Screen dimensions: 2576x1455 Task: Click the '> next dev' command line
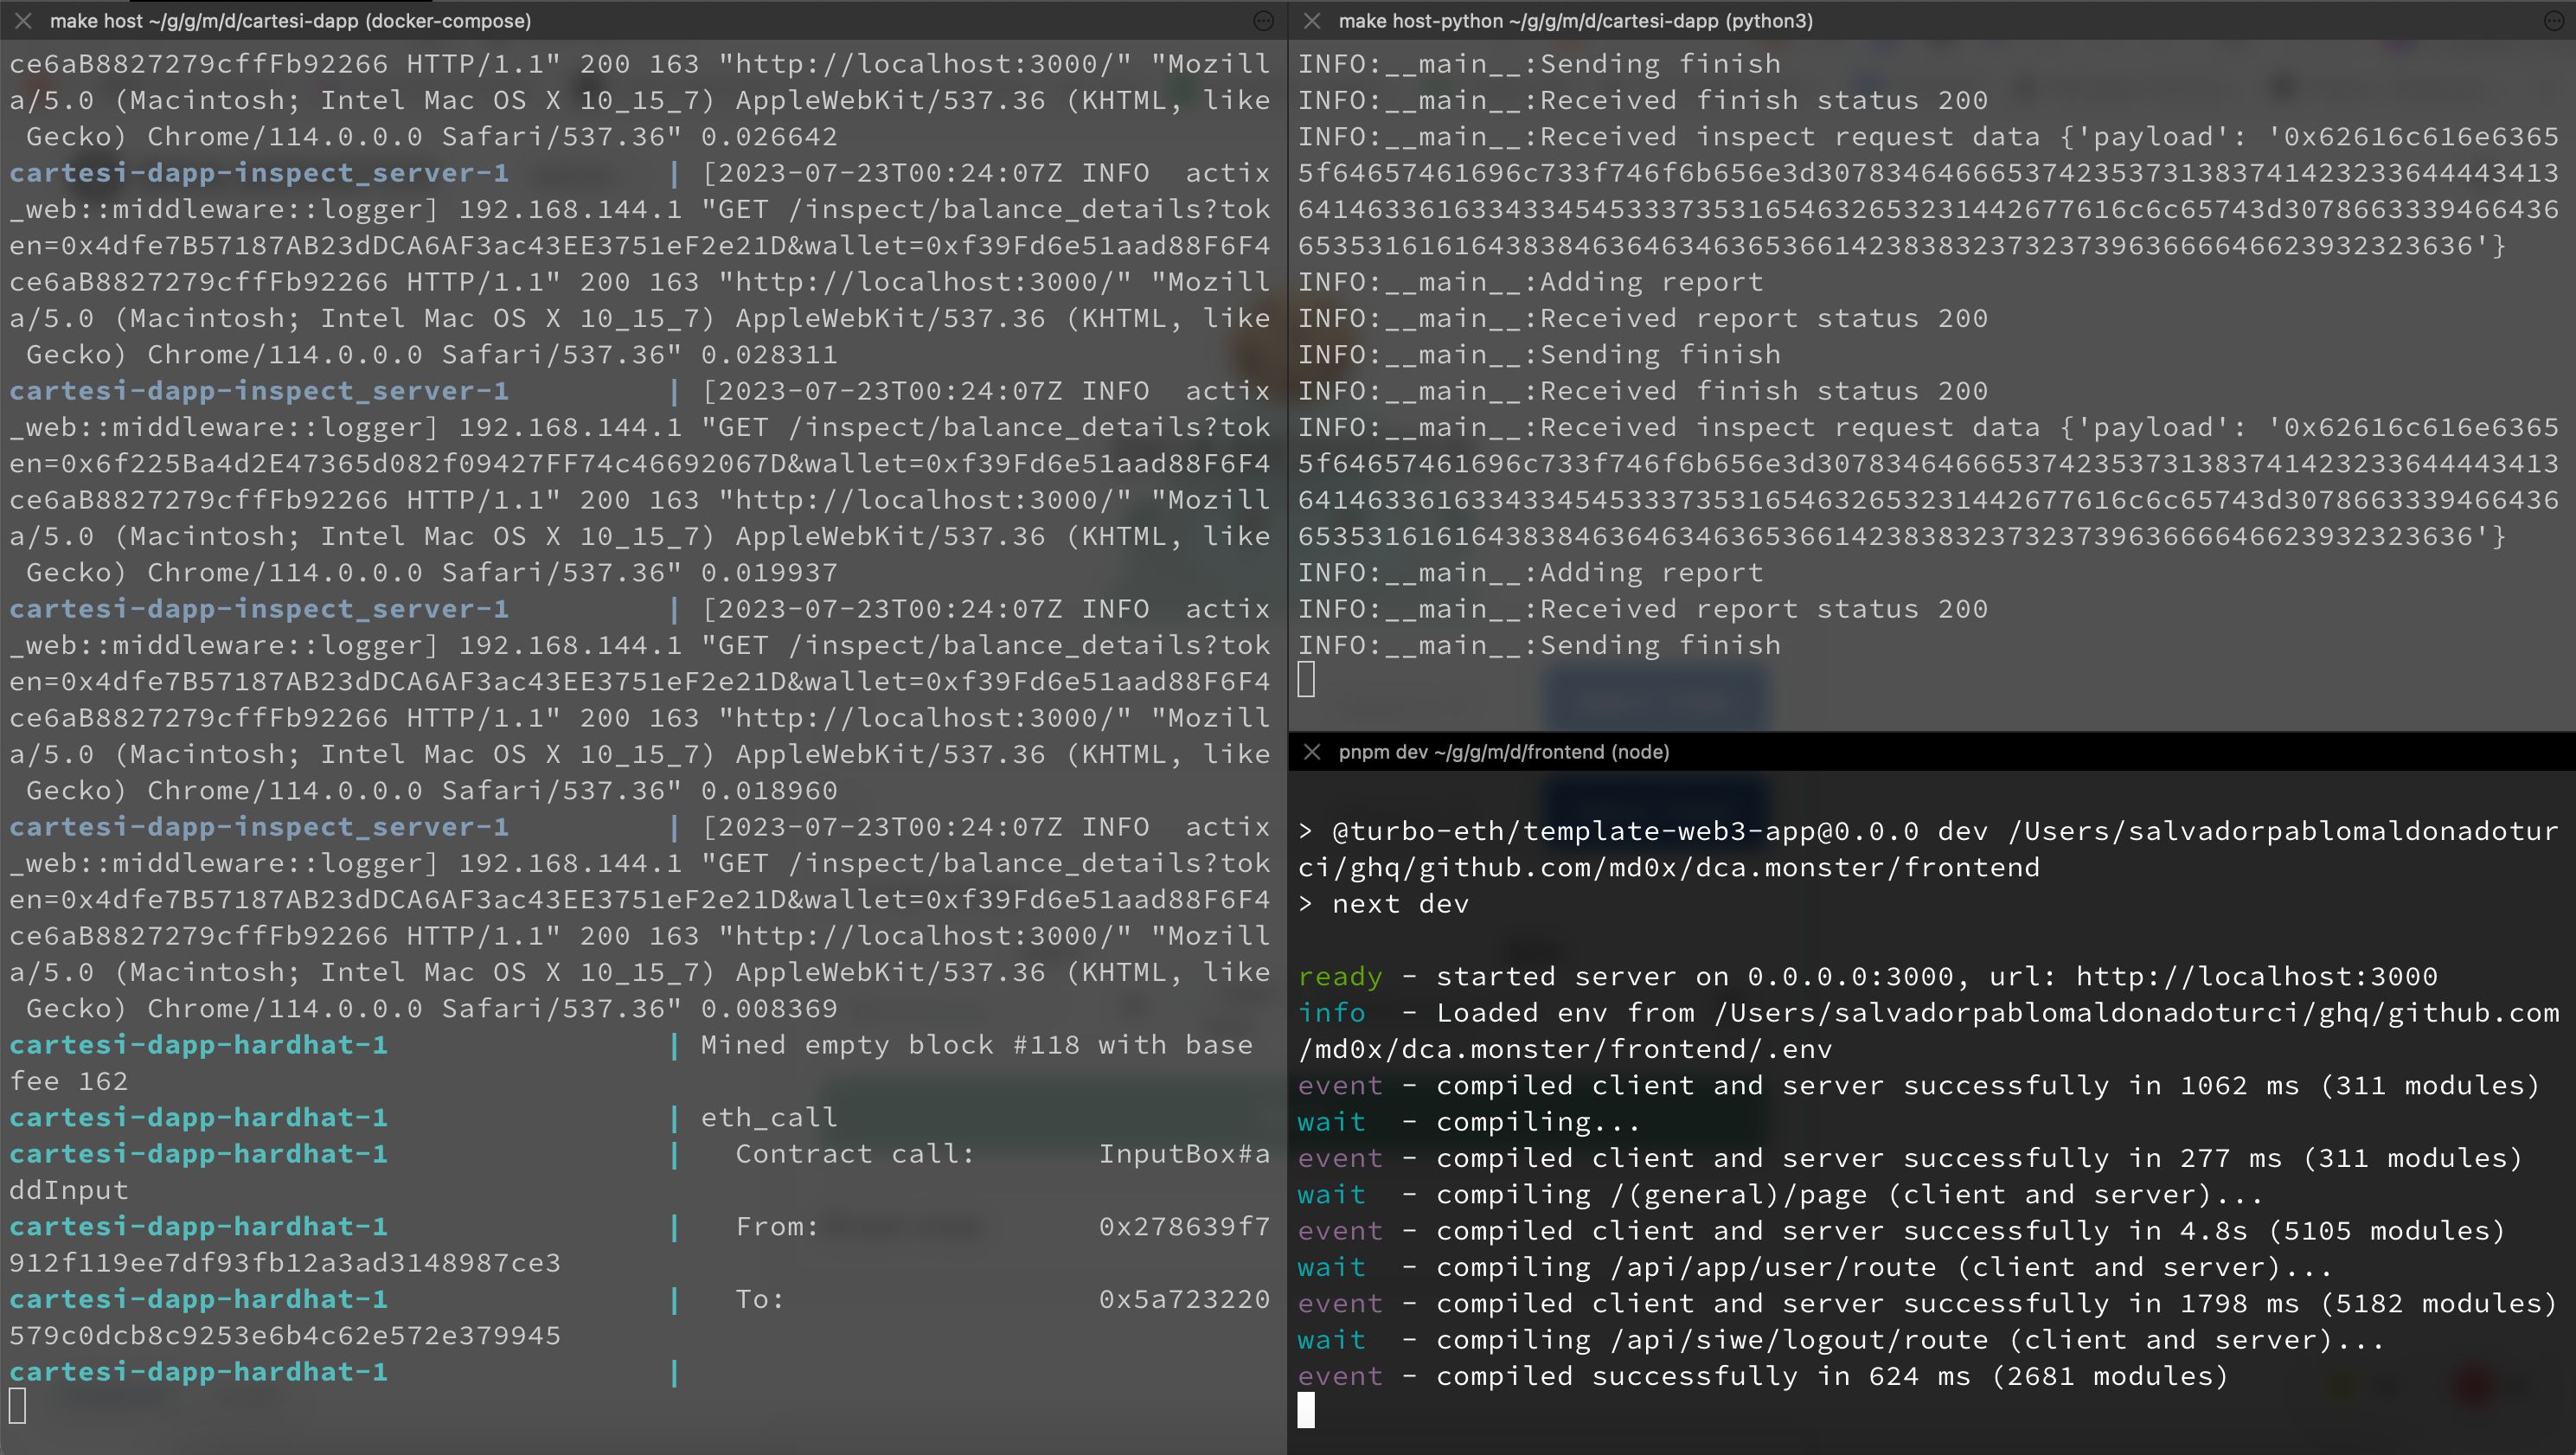(1384, 904)
